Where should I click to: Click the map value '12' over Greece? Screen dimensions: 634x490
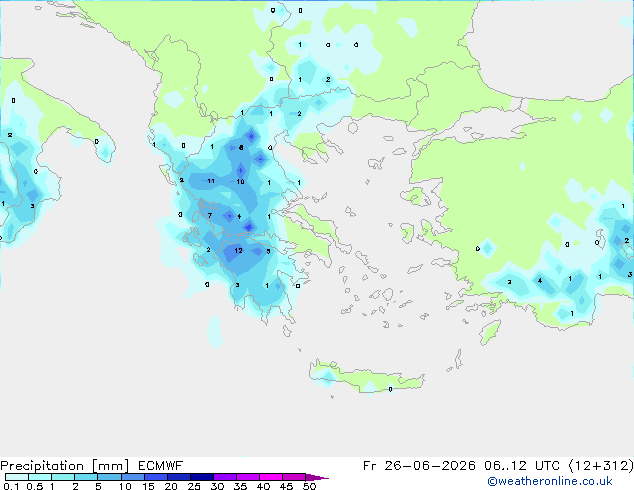239,251
